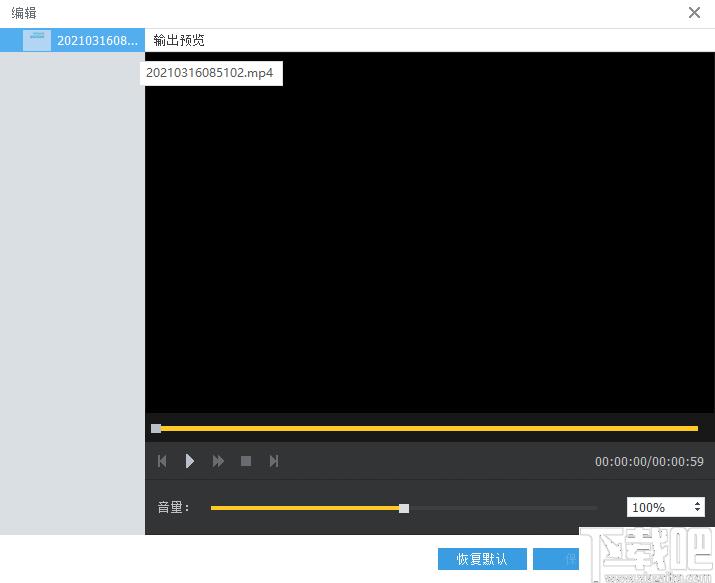Select the 2021031608... file in the list

pos(73,40)
